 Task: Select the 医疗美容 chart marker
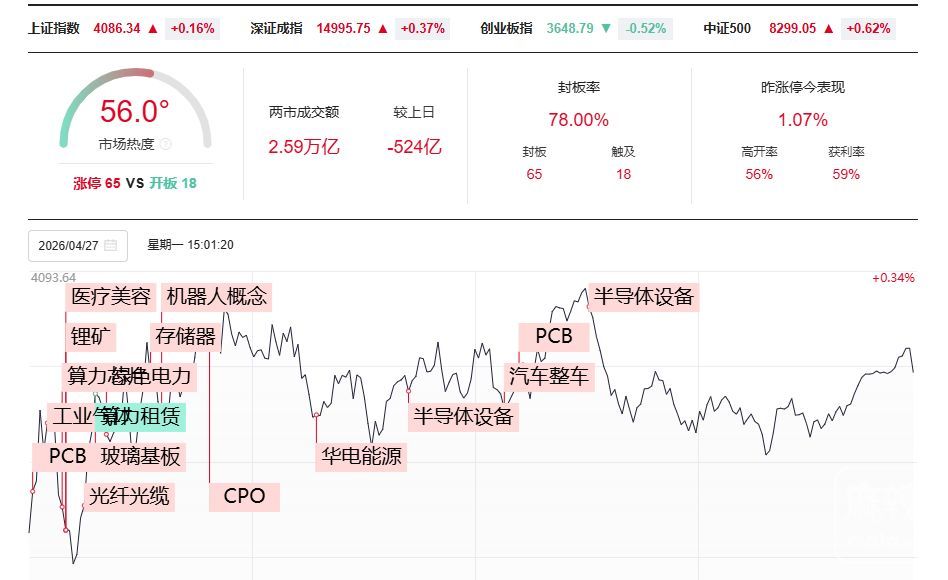point(111,296)
